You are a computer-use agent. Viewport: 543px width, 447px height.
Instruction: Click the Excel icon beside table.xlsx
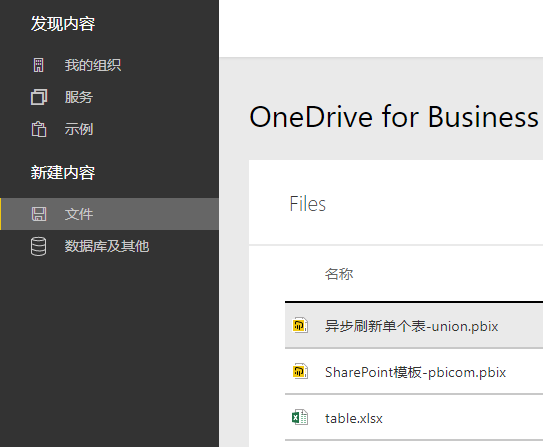300,417
